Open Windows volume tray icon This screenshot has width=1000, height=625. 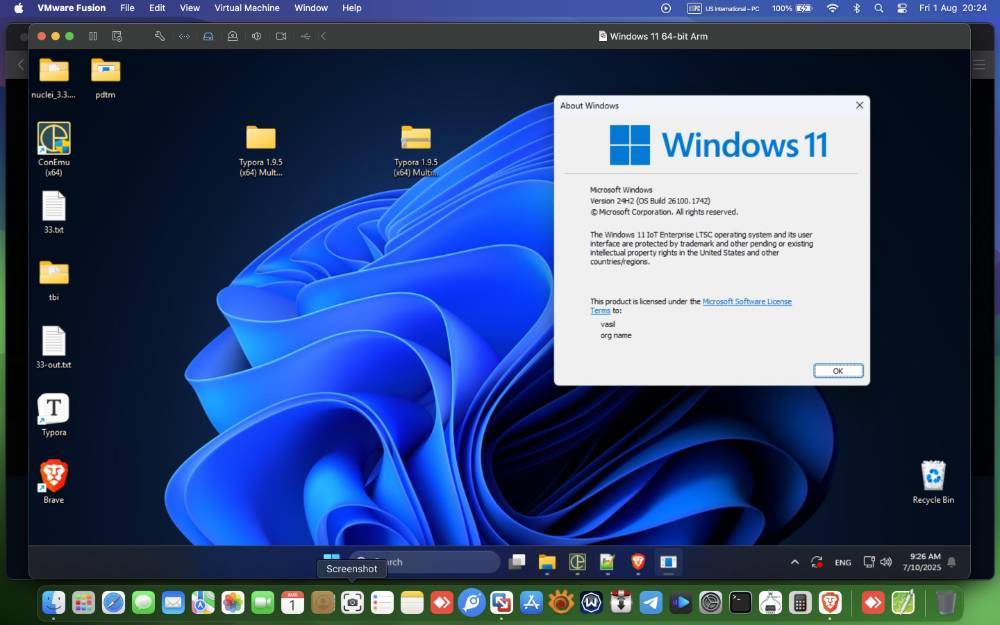coord(886,562)
